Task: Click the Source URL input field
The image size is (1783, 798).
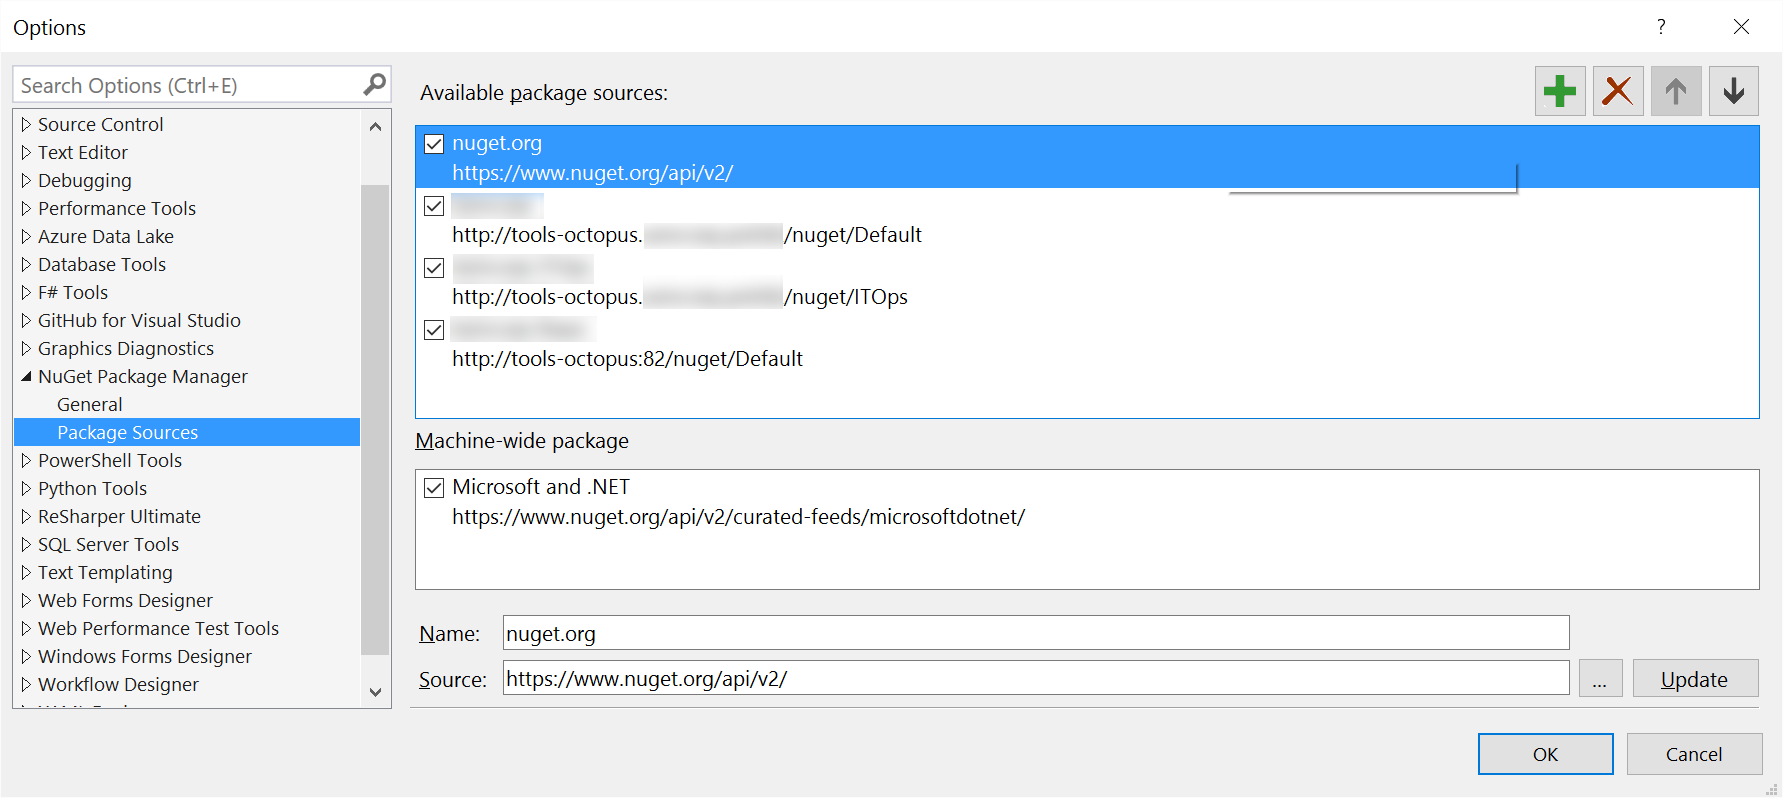Action: tap(1036, 678)
